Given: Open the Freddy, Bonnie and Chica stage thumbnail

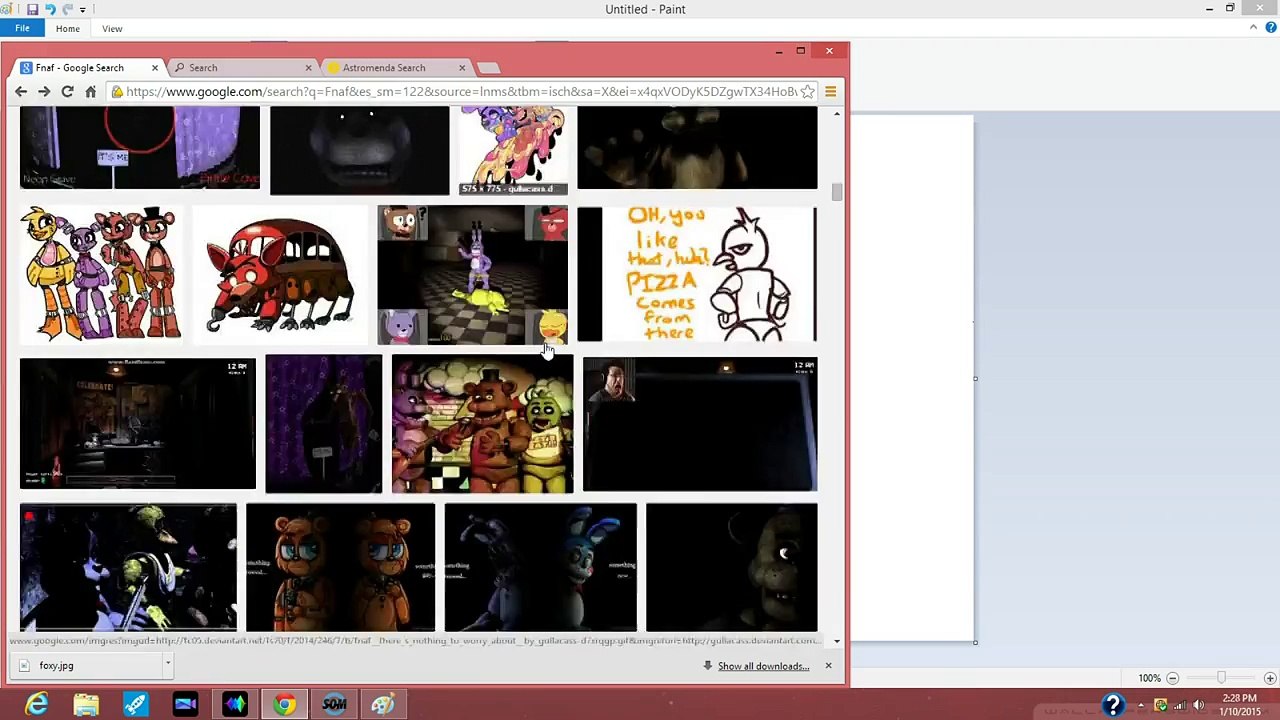Looking at the screenshot, I should click(x=482, y=424).
